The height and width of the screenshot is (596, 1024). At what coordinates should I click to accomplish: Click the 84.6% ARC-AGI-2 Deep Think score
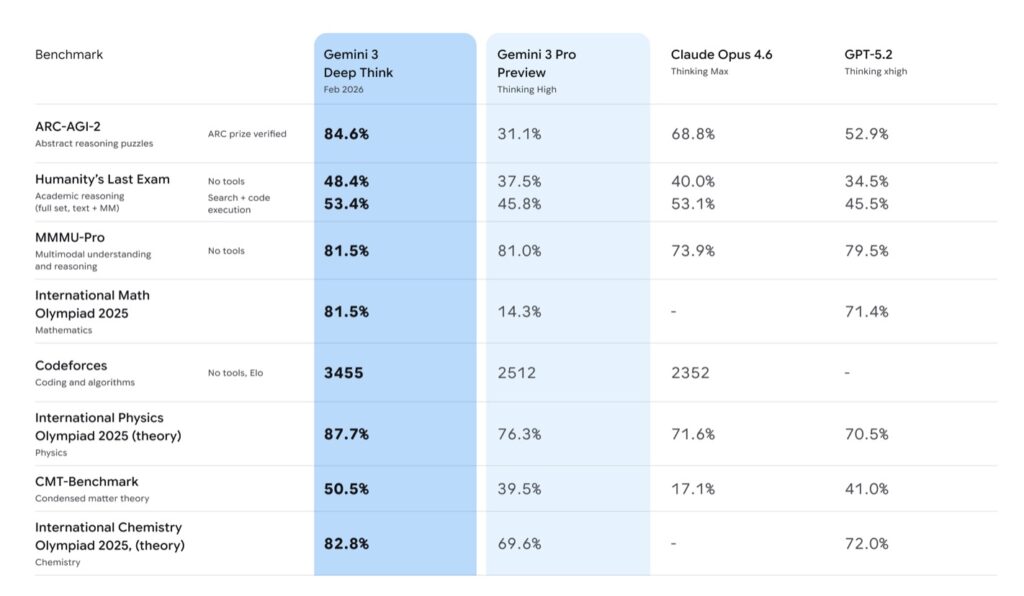point(346,133)
